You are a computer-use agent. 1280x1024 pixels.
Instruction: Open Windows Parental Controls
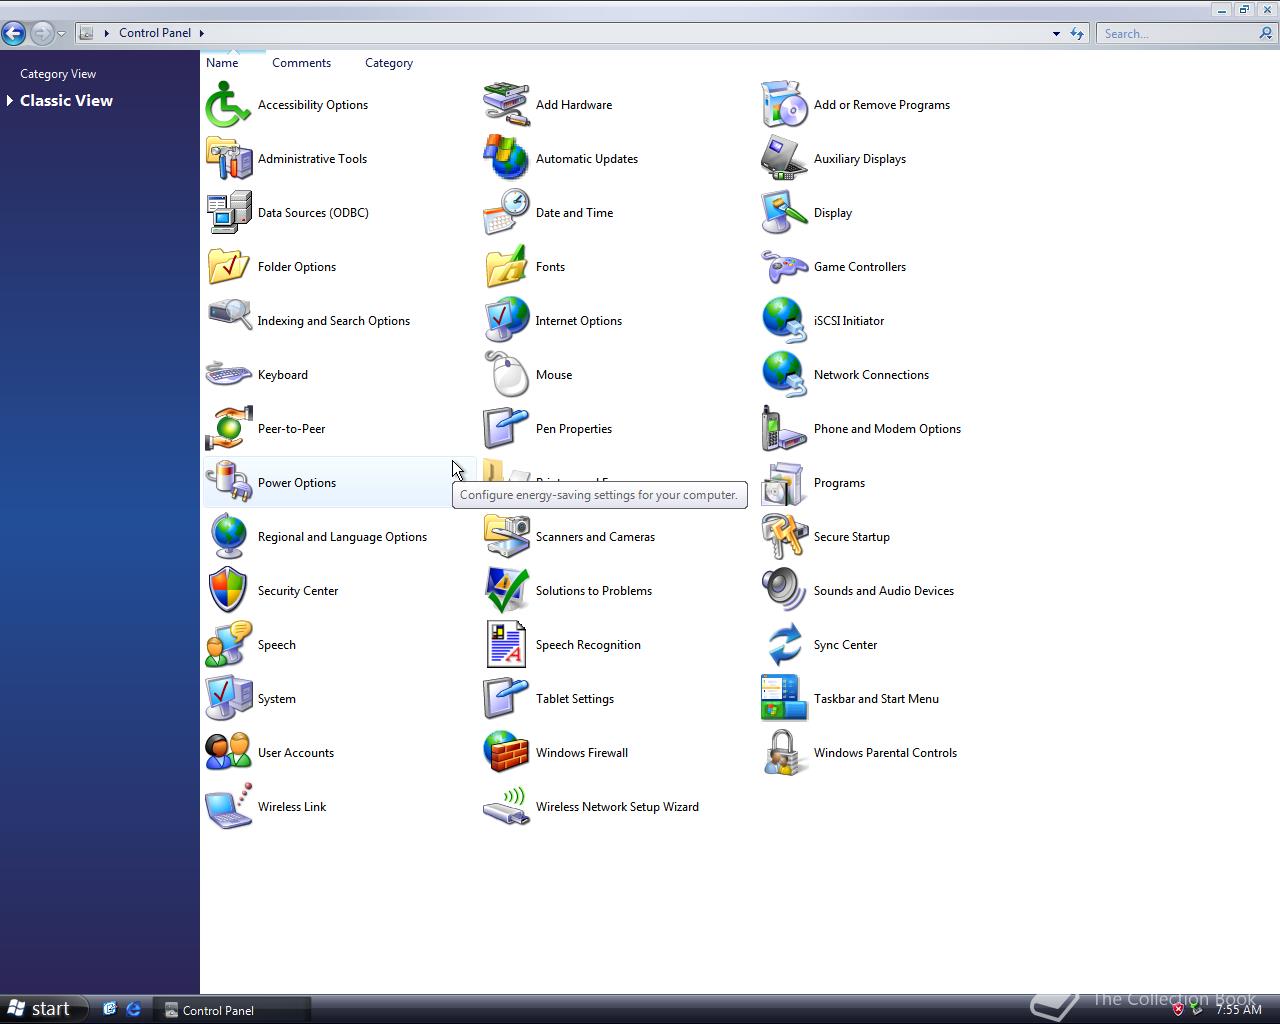pos(884,753)
